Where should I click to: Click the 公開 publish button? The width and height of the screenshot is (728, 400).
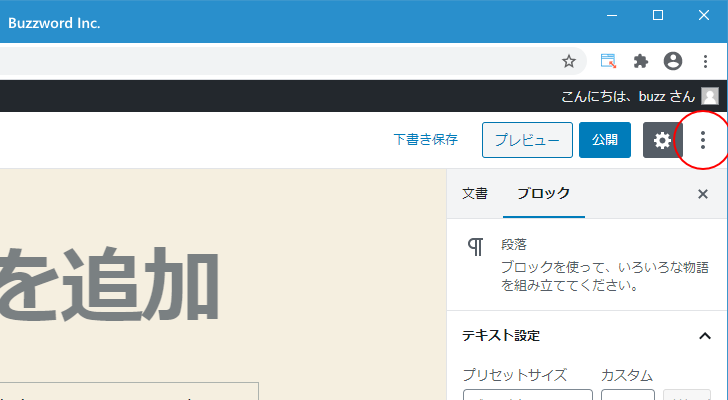tap(605, 140)
